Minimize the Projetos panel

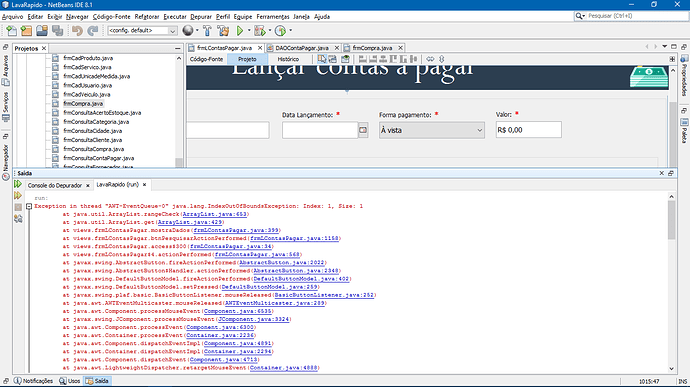pos(178,48)
